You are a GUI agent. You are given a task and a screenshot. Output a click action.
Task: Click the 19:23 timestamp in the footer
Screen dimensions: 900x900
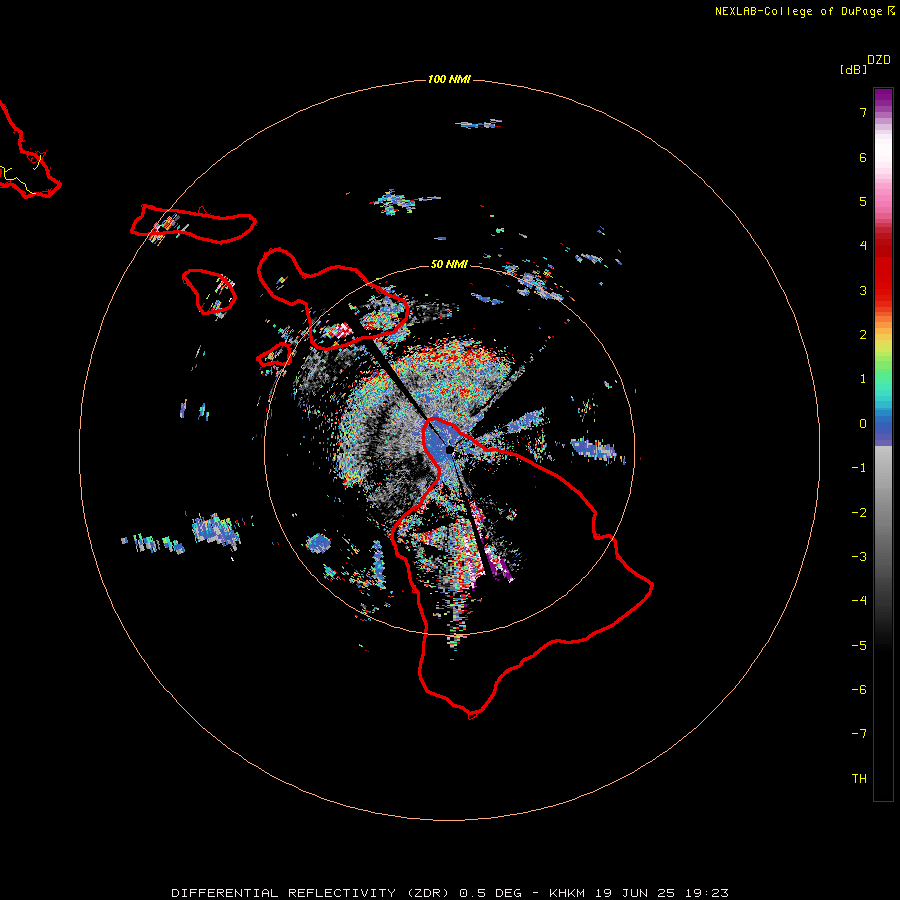pyautogui.click(x=706, y=893)
